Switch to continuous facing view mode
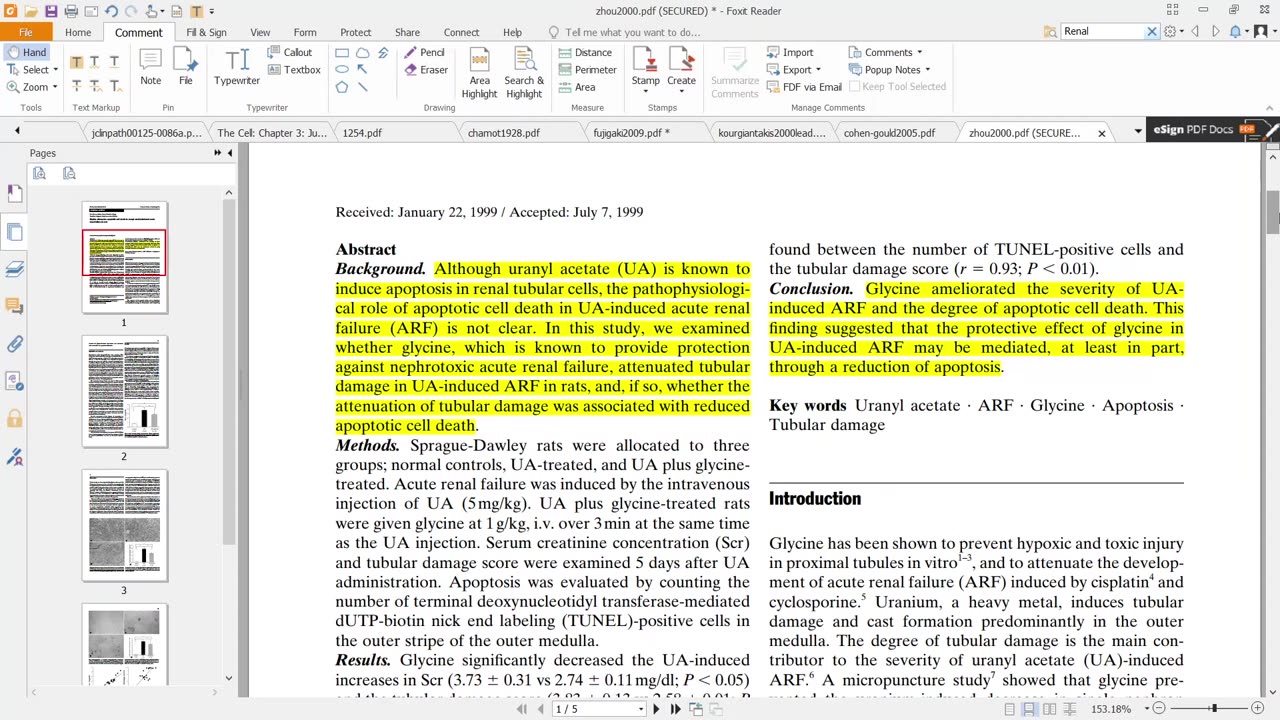 1069,709
